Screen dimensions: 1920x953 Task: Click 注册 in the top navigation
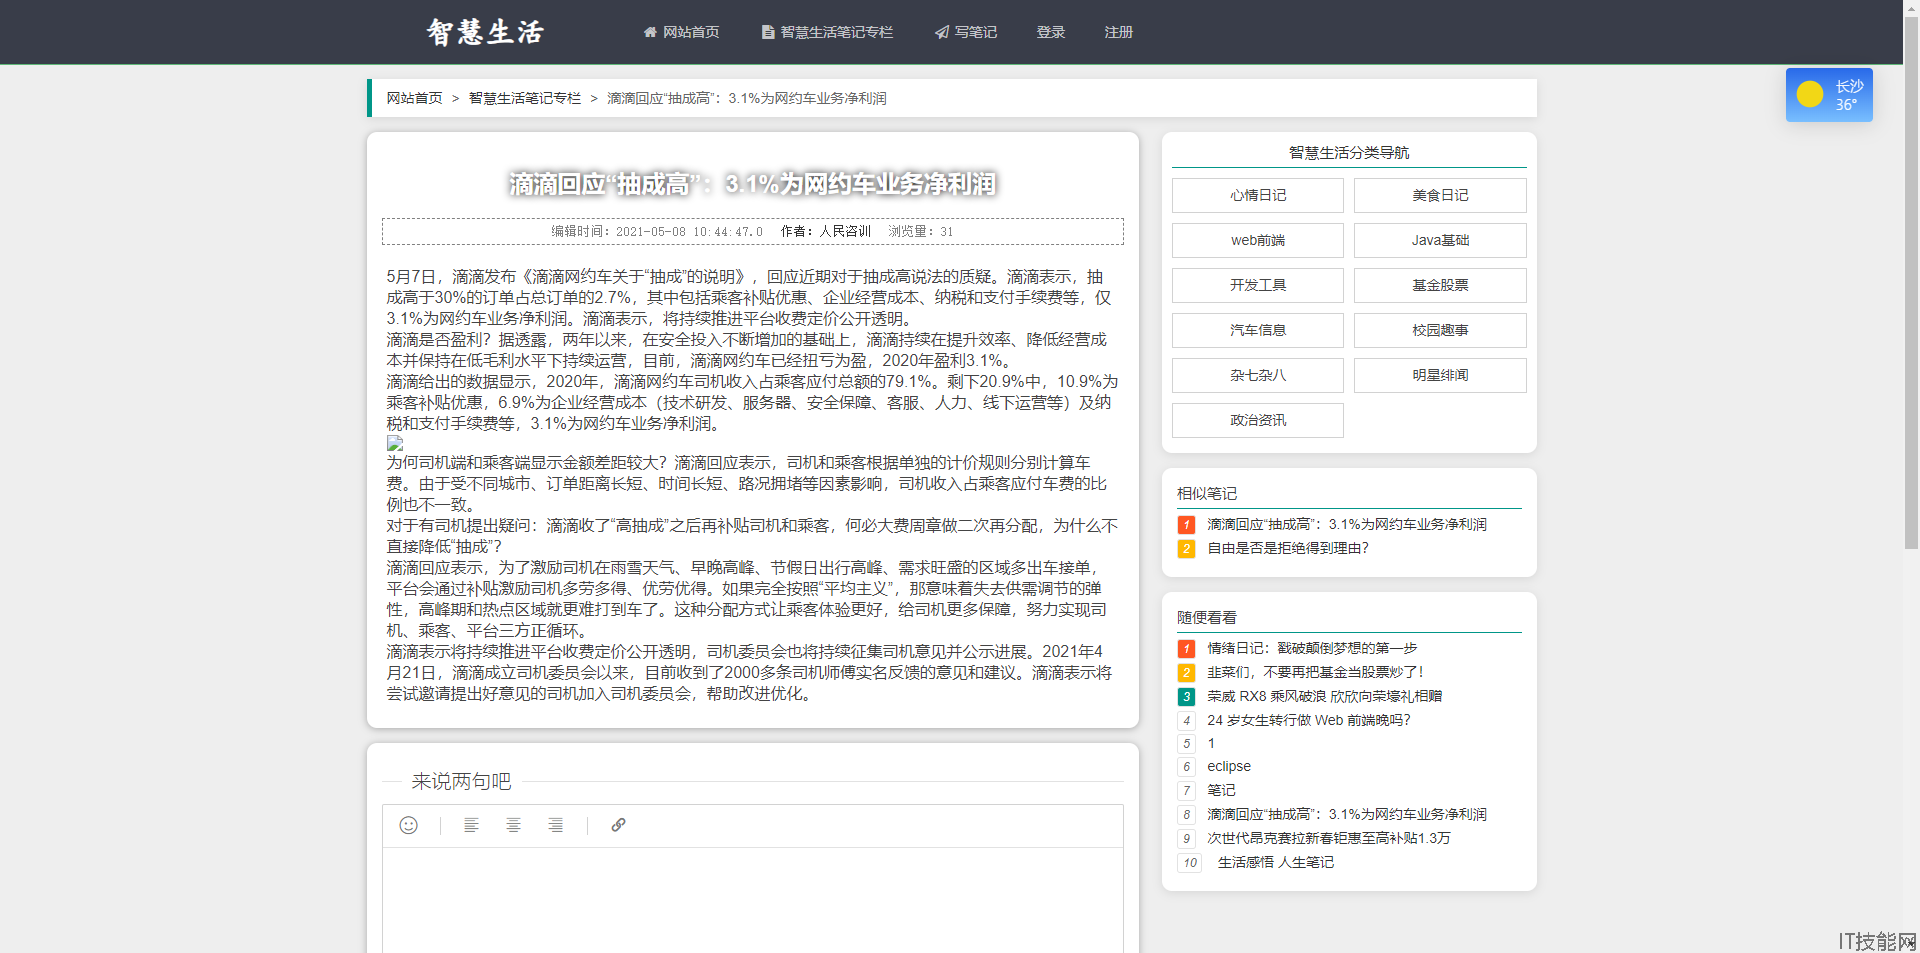1119,32
